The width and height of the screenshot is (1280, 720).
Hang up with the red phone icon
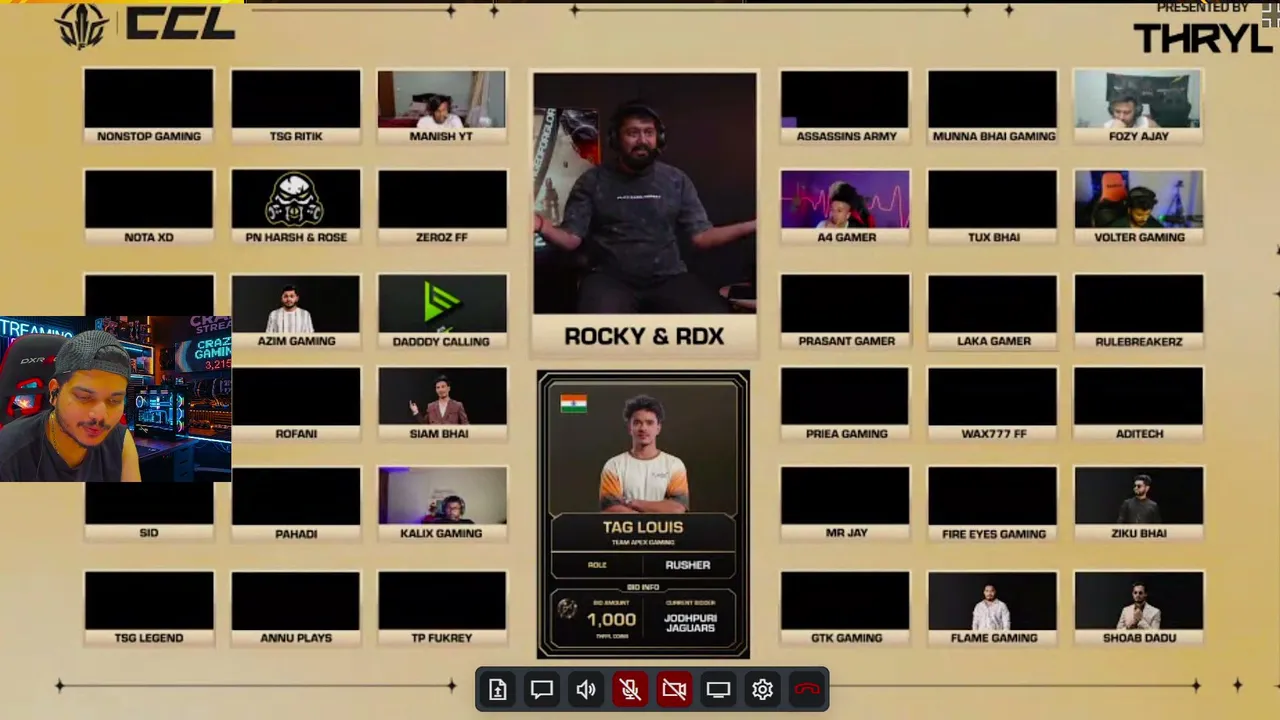click(x=807, y=689)
